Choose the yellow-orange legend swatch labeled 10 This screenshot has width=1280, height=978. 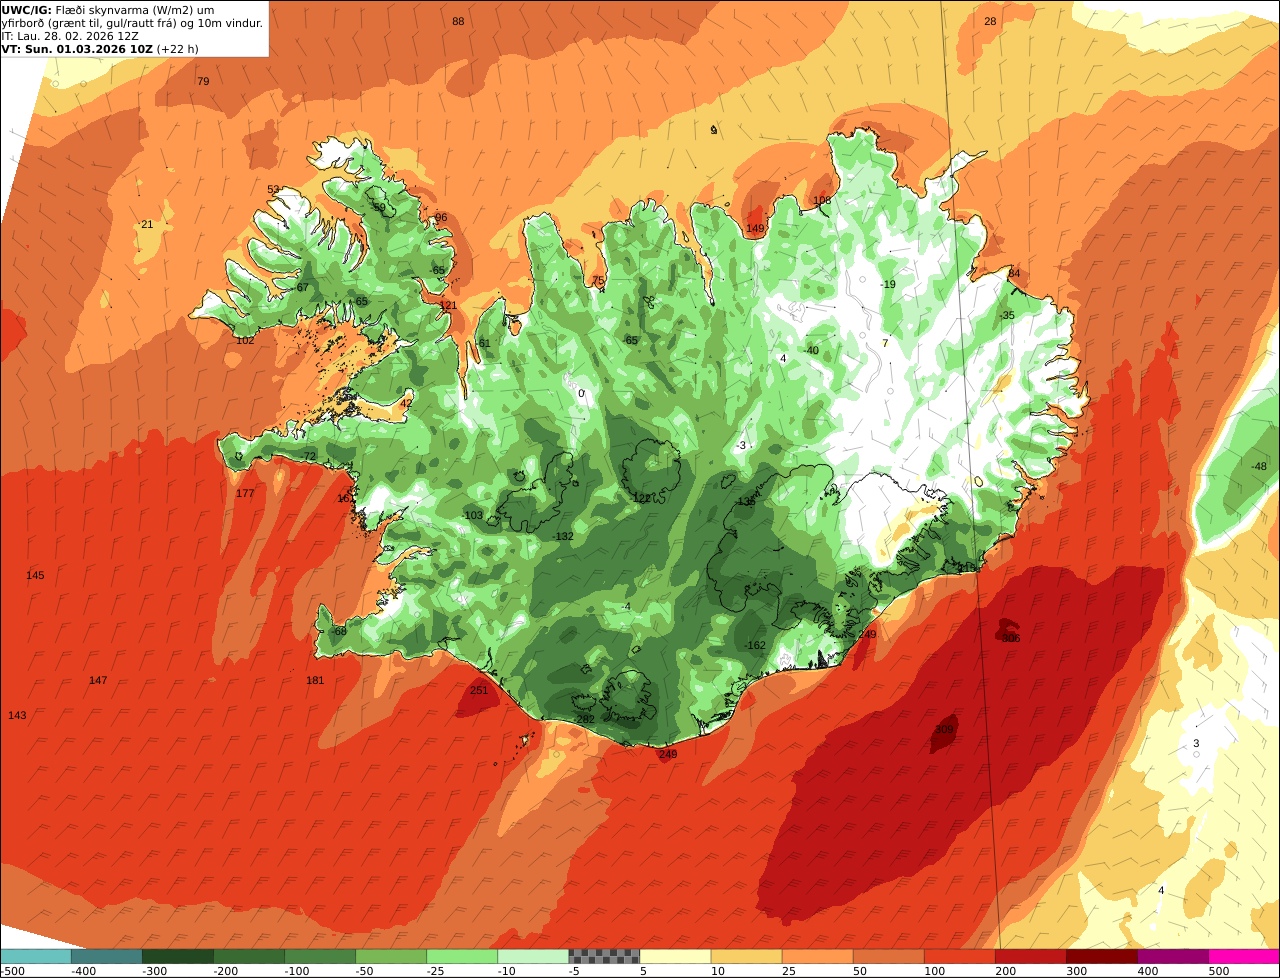tap(746, 956)
